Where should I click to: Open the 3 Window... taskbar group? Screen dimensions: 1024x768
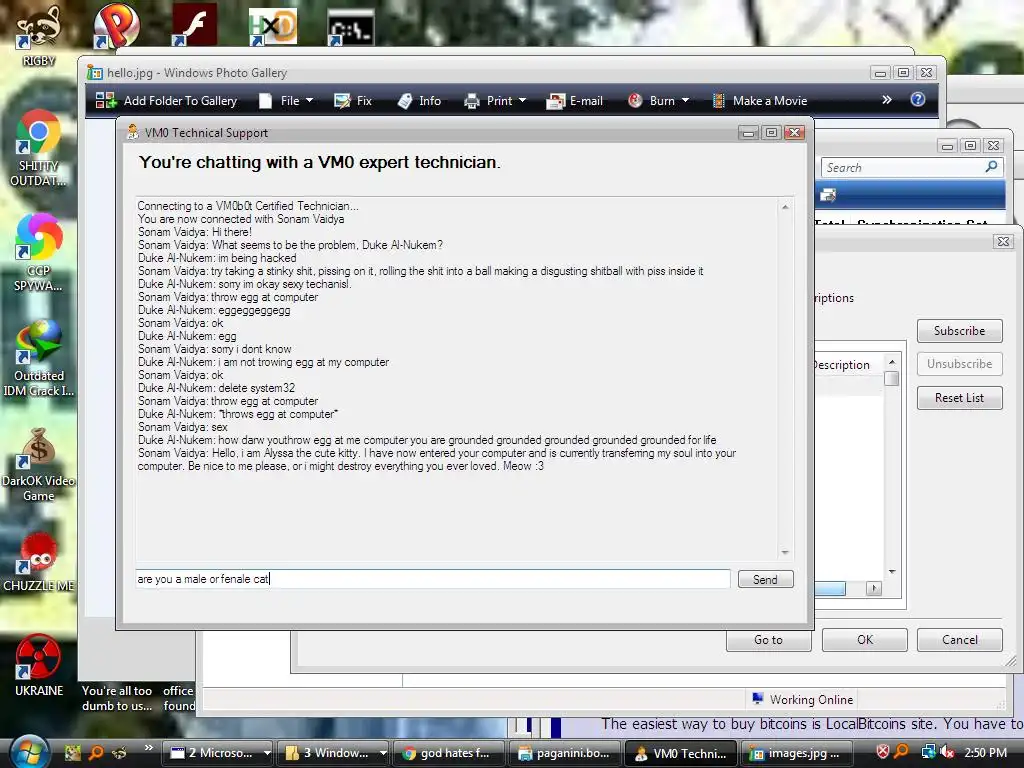(334, 753)
